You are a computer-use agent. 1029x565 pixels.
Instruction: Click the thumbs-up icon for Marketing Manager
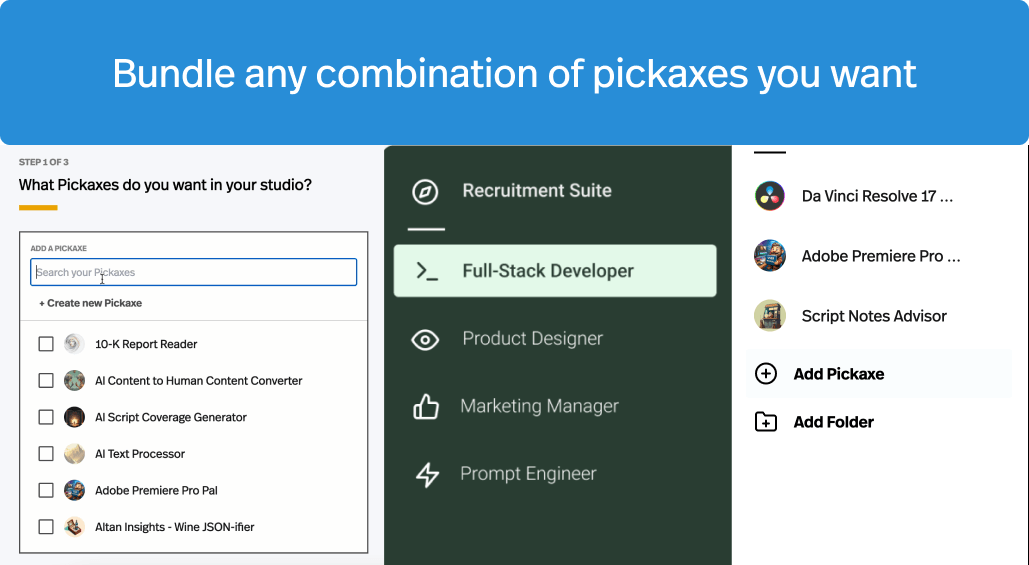point(426,407)
